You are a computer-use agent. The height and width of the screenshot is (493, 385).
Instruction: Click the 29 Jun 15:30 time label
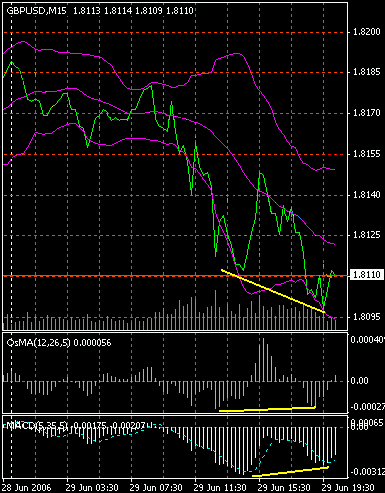284,488
